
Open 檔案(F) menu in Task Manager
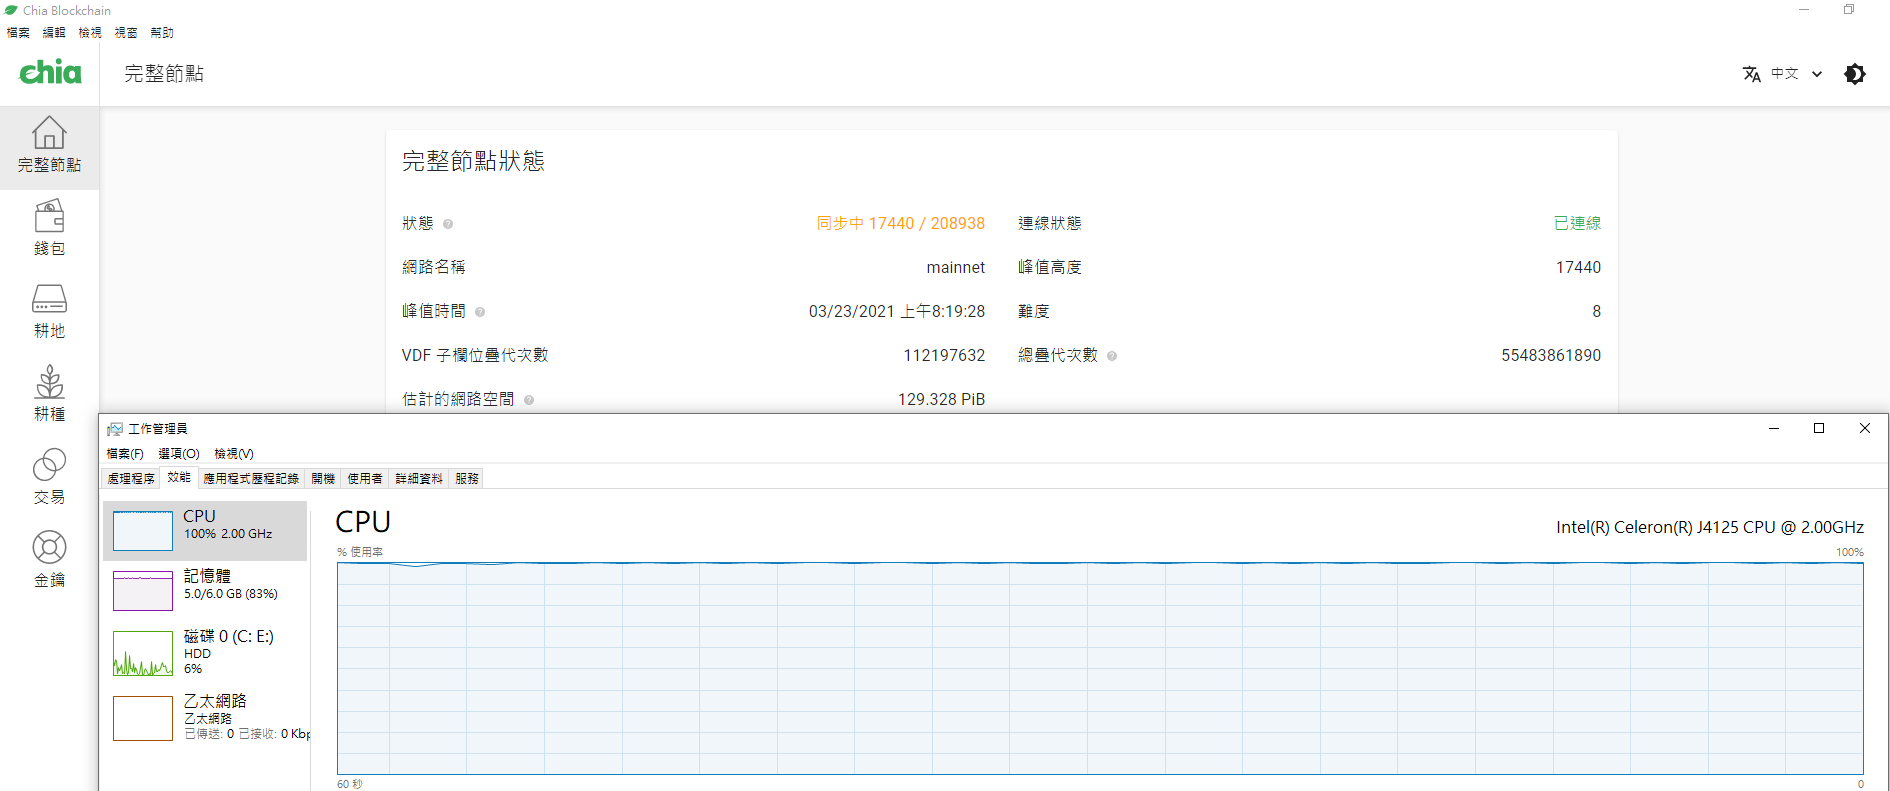[x=125, y=454]
